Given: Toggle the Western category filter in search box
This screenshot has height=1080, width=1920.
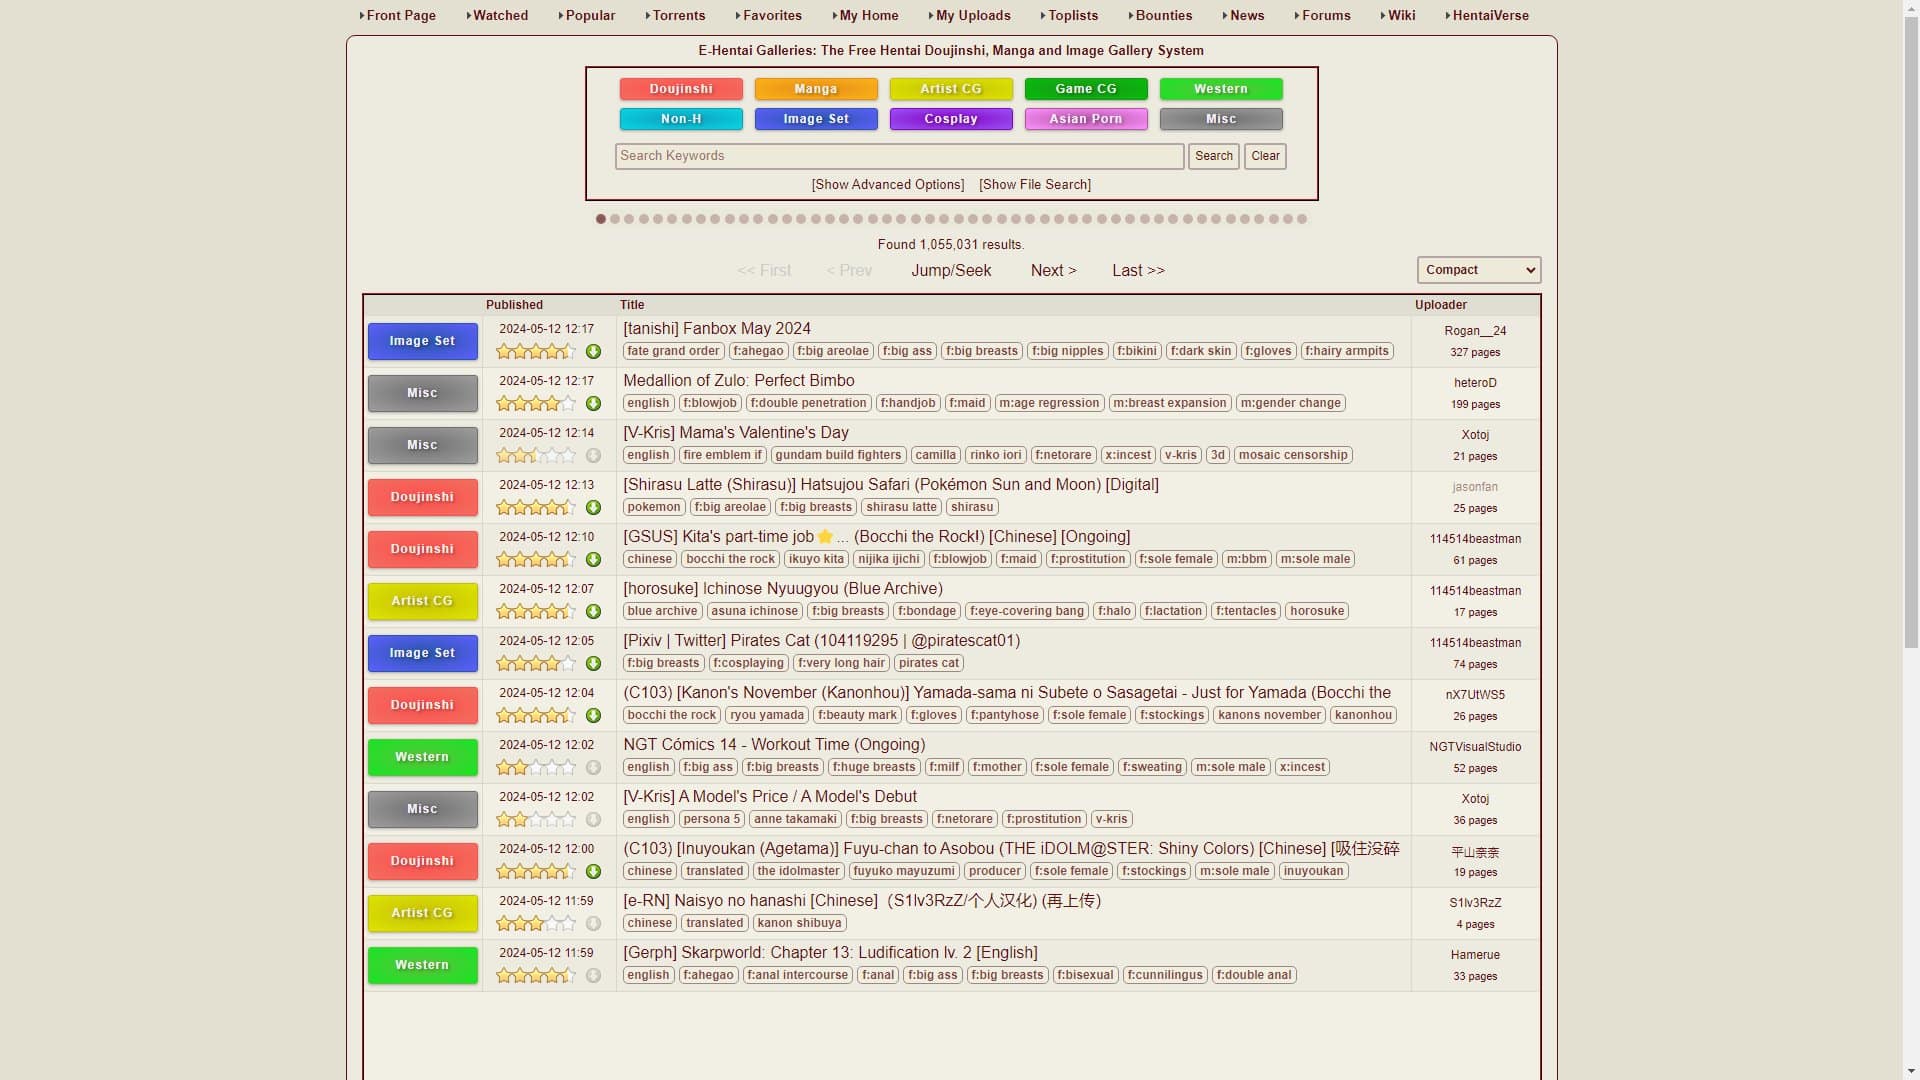Looking at the screenshot, I should coord(1221,89).
